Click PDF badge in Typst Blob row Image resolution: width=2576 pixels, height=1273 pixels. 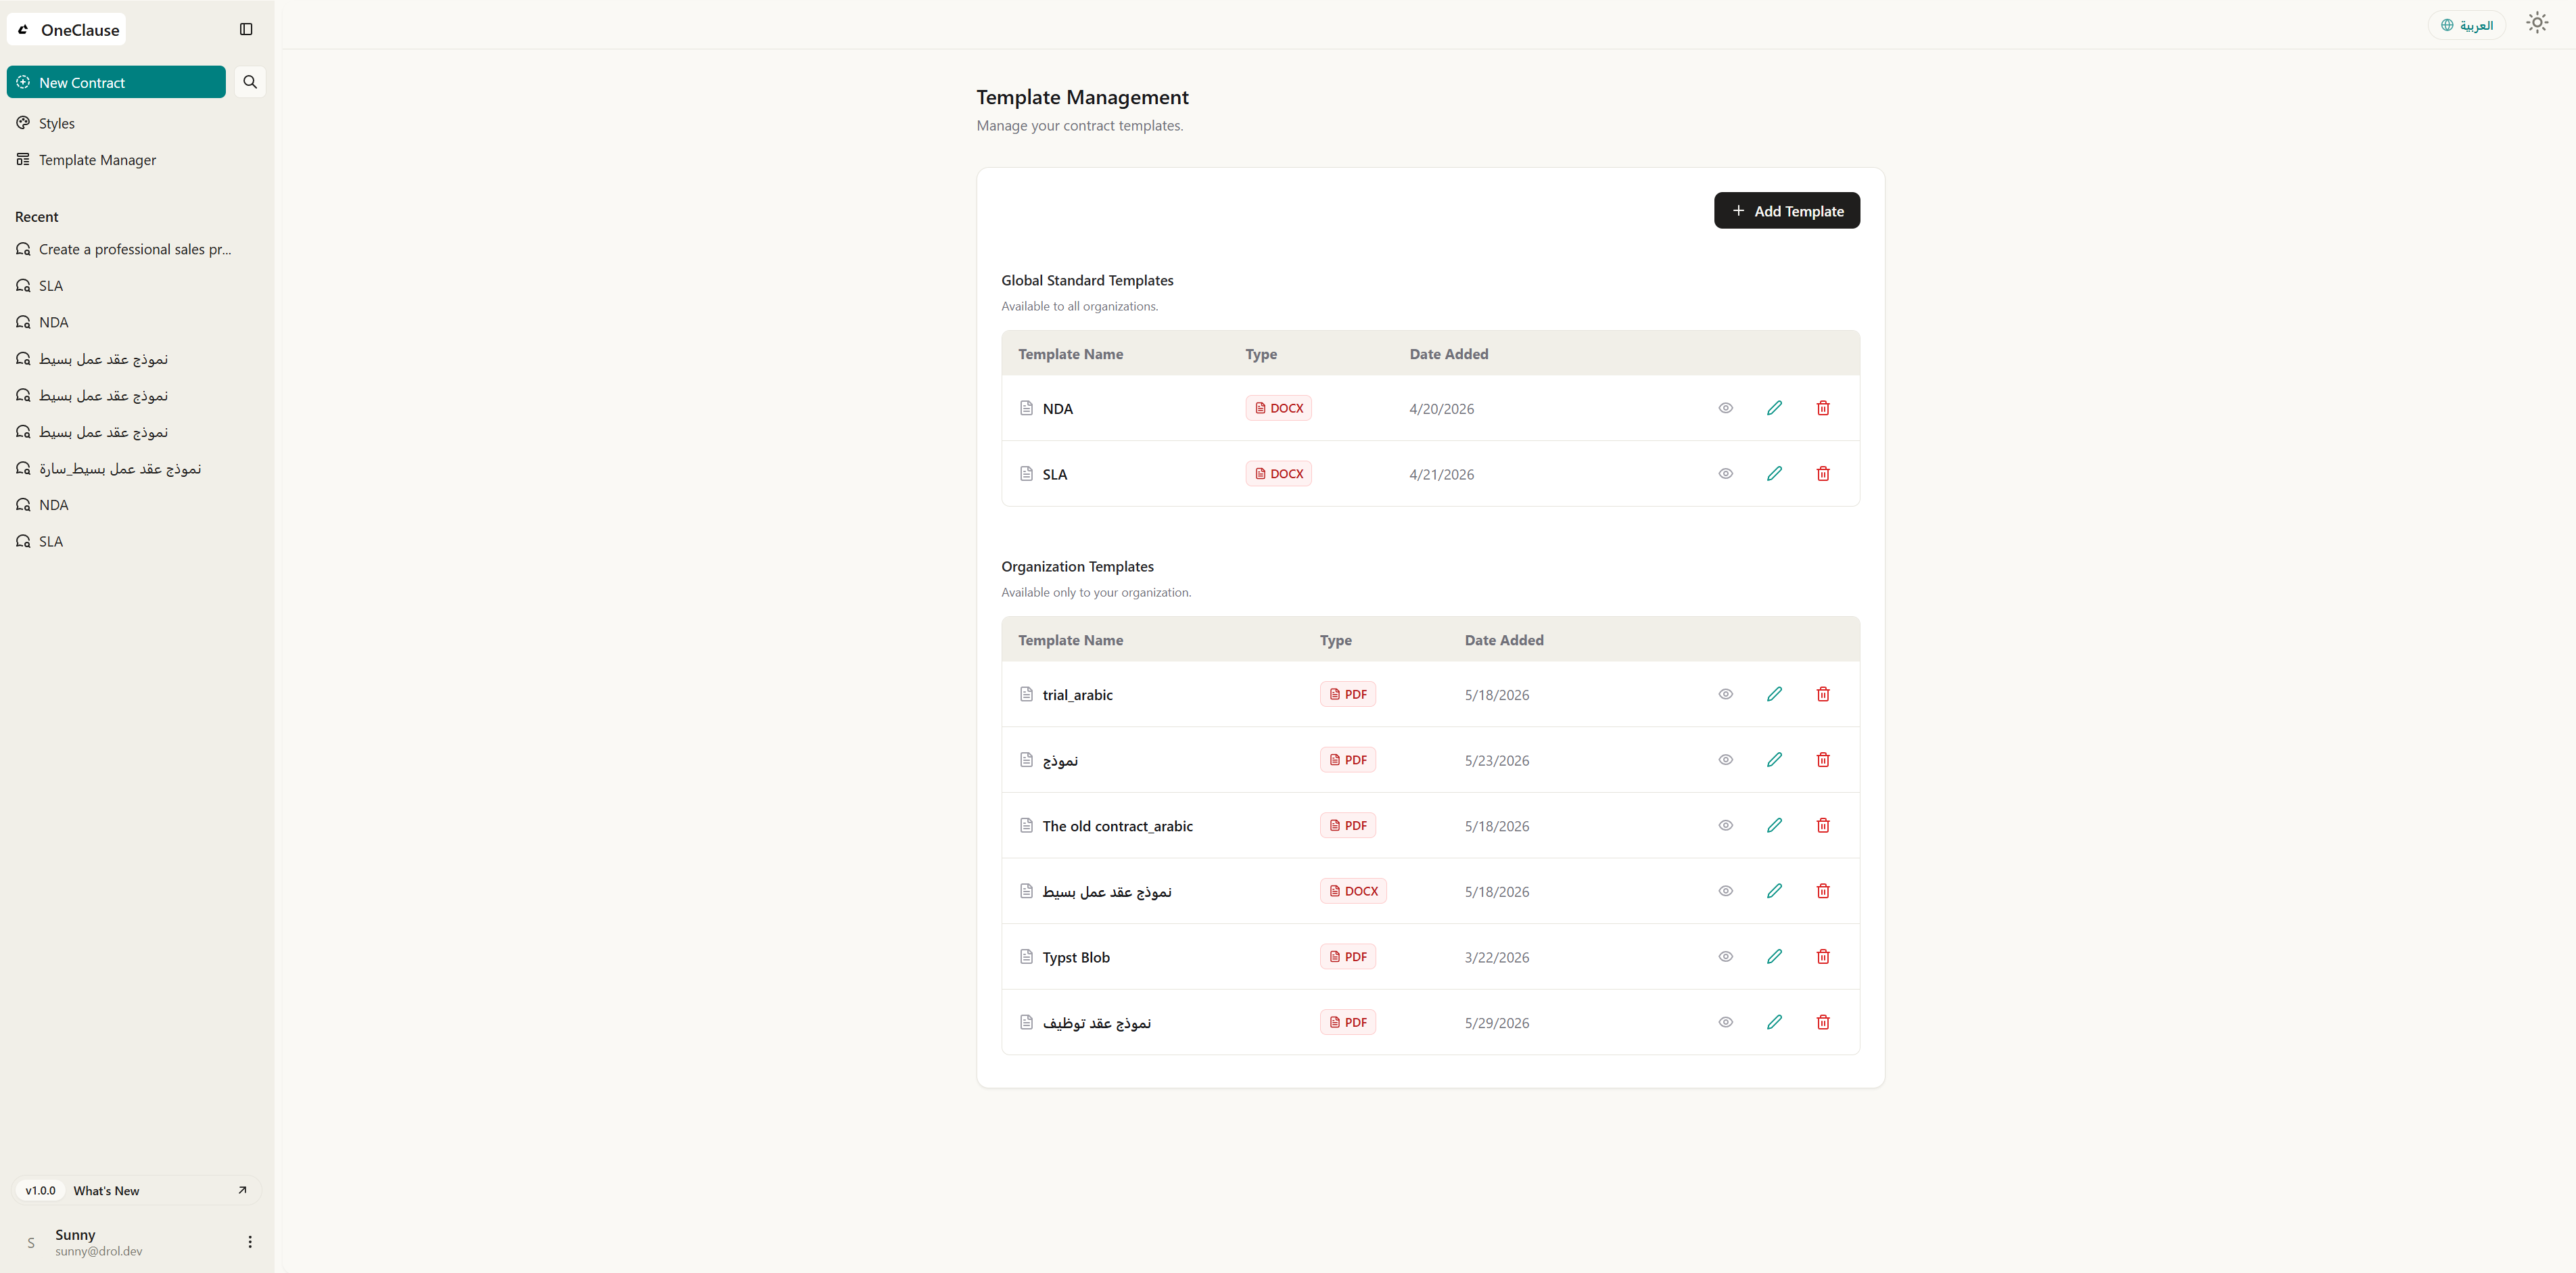click(1347, 957)
